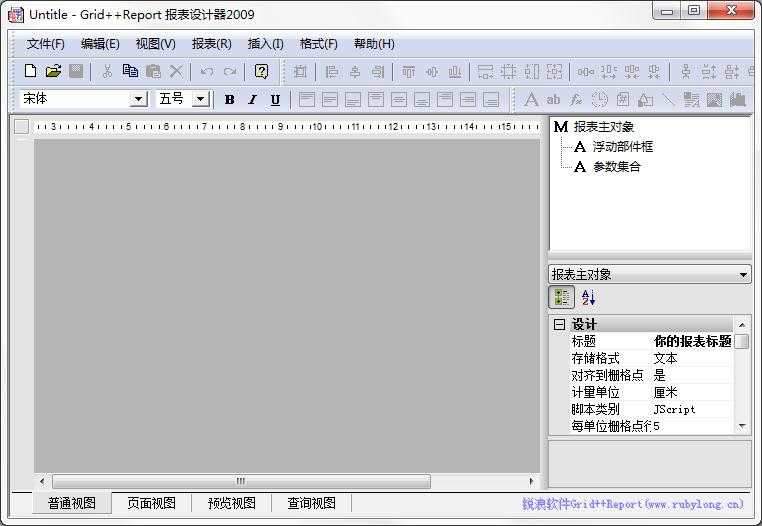Viewport: 762px width, 526px height.
Task: Switch to the 预览视图 tab
Action: point(231,503)
